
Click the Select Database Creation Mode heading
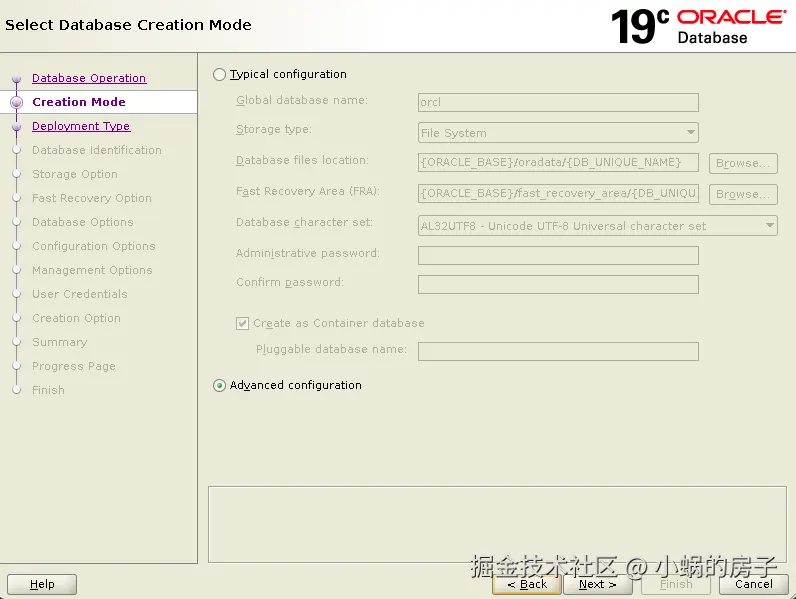point(128,25)
